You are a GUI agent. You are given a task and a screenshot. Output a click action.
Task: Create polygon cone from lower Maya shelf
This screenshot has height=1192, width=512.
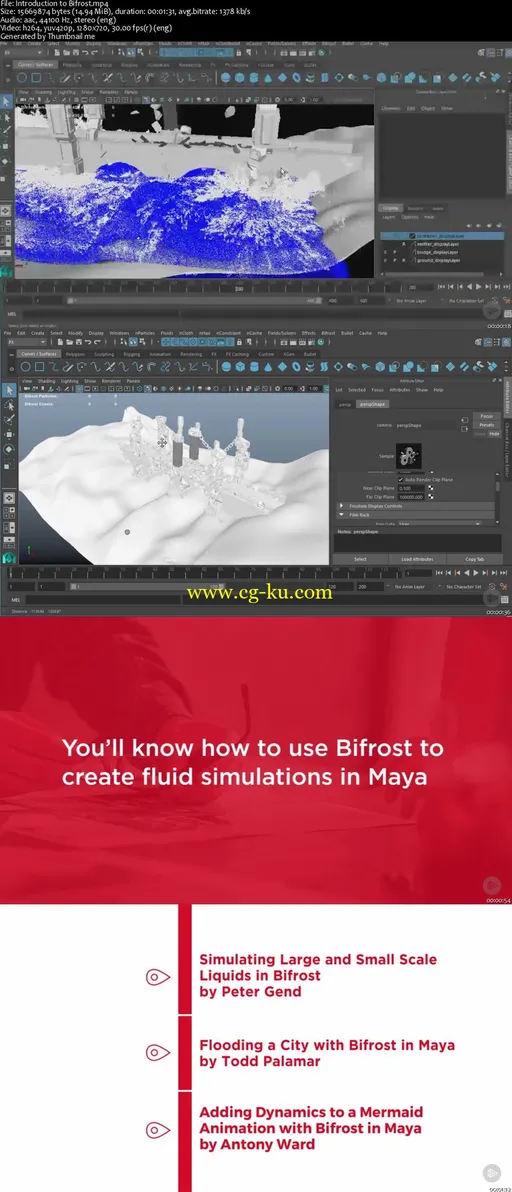pos(267,366)
